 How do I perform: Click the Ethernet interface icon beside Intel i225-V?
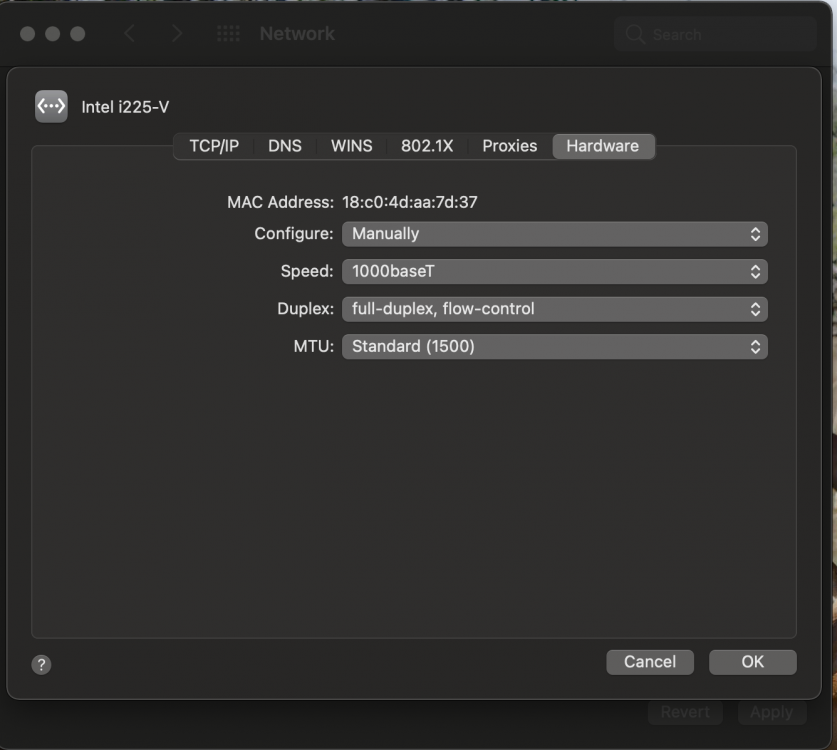[x=51, y=106]
